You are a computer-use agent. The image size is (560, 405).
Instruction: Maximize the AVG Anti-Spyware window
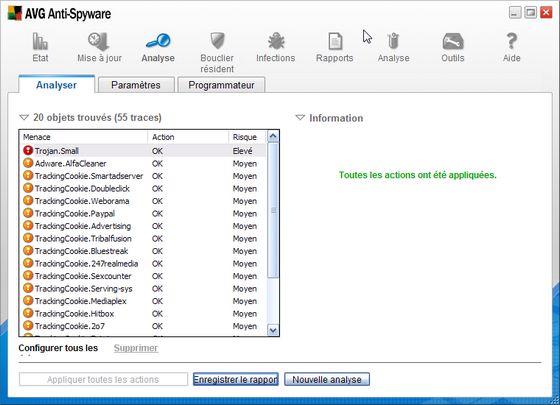pyautogui.click(x=531, y=13)
